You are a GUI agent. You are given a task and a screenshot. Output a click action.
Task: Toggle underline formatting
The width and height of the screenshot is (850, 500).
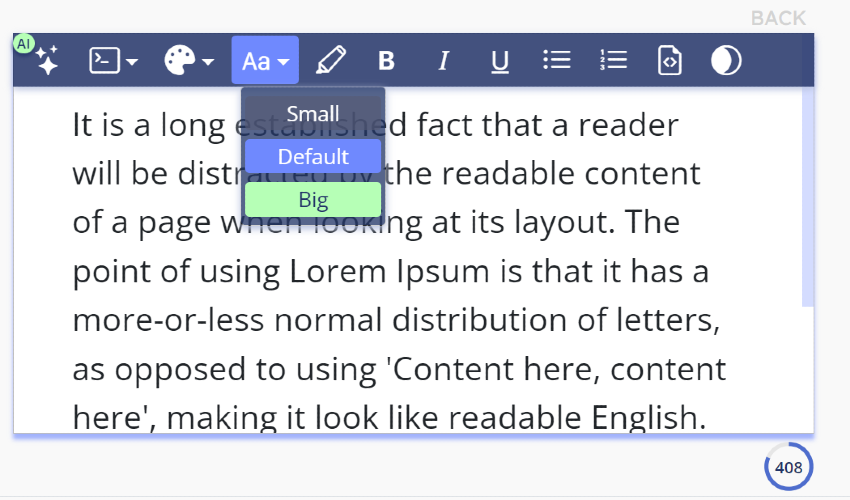(x=500, y=61)
